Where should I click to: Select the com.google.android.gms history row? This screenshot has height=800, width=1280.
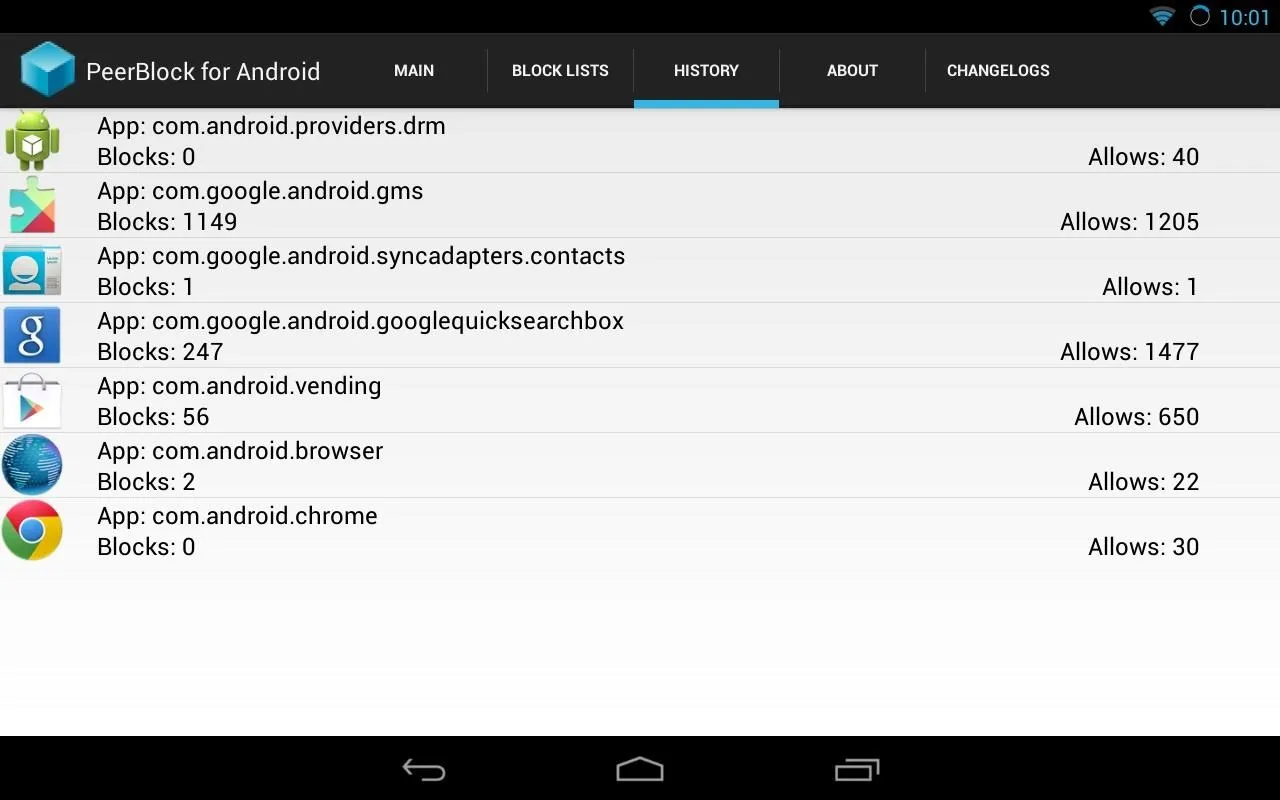(x=640, y=205)
